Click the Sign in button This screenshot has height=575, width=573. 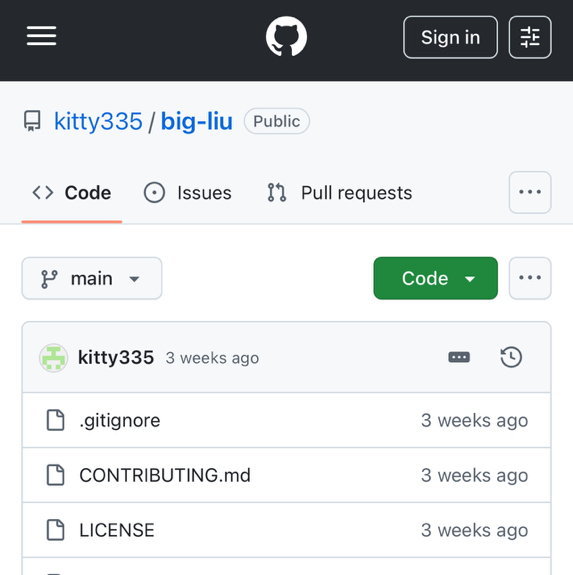point(450,37)
